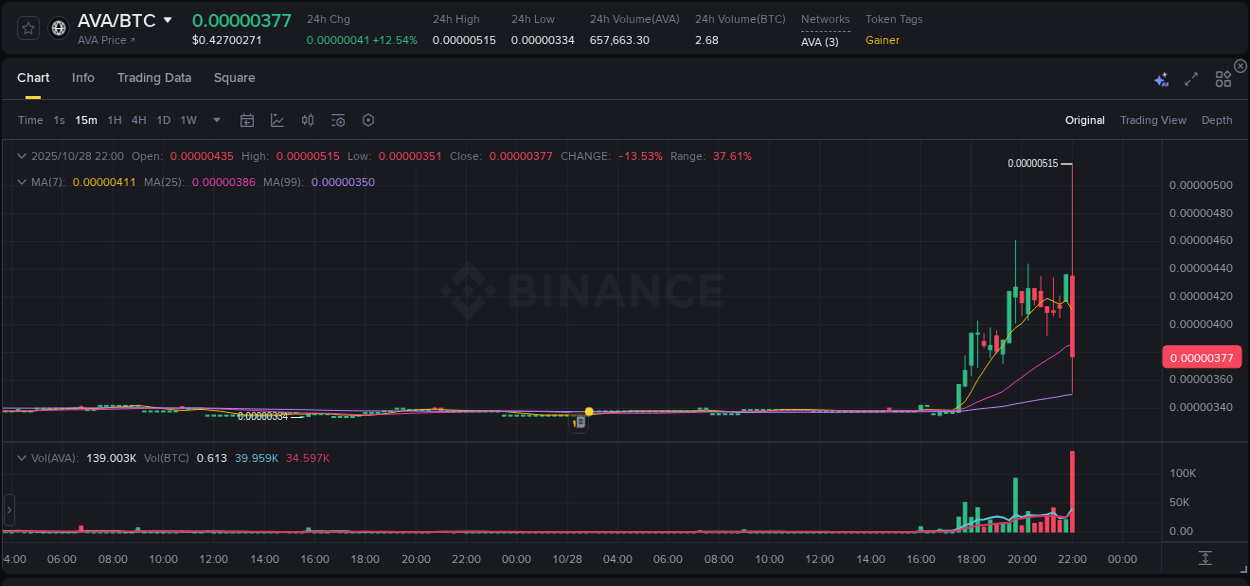Open the widgets layout icon
This screenshot has width=1250, height=586.
[x=1223, y=78]
